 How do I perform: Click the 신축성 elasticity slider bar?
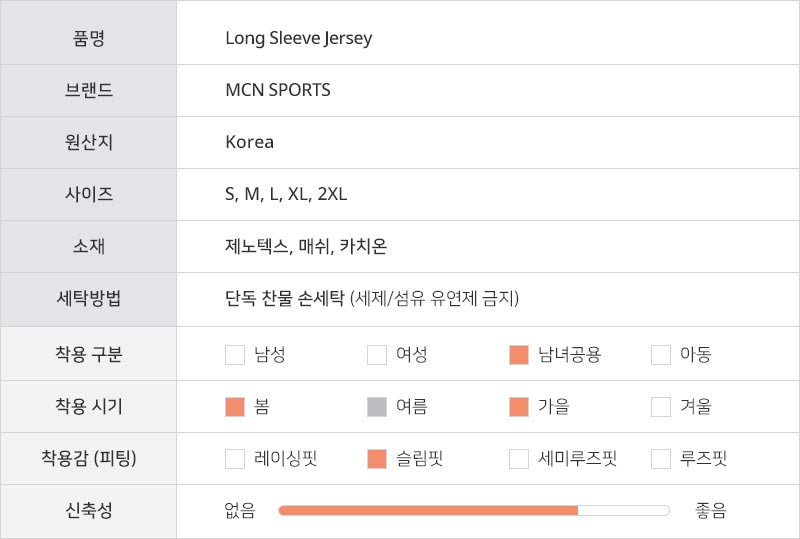(x=473, y=511)
